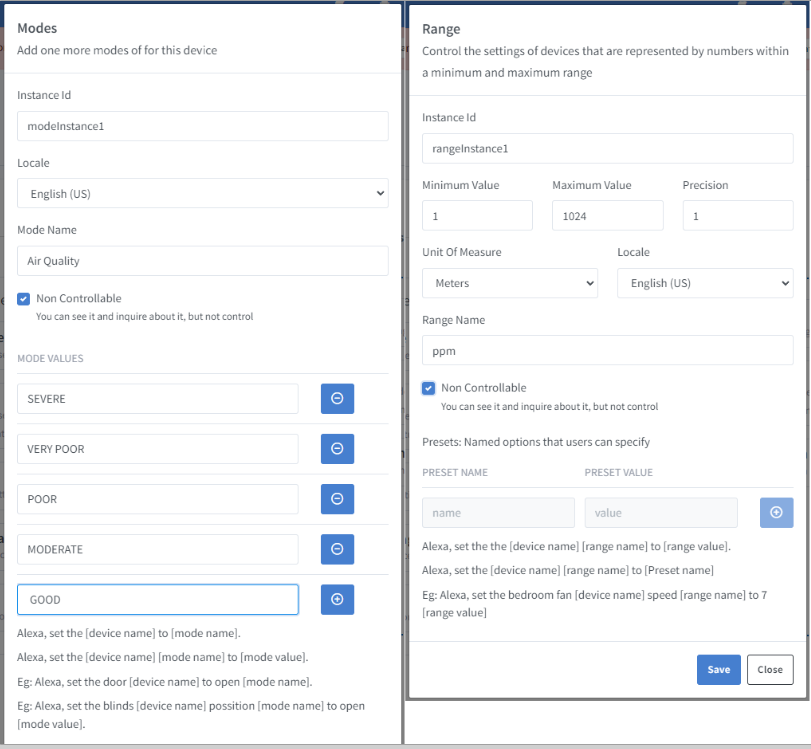Add a new preset in the Range dialog
The height and width of the screenshot is (749, 811).
coord(776,512)
